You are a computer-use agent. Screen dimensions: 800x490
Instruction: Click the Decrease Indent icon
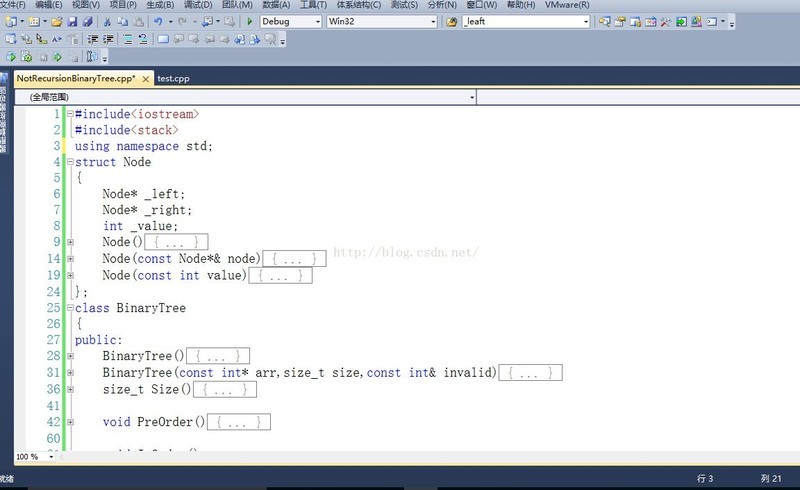[92, 39]
